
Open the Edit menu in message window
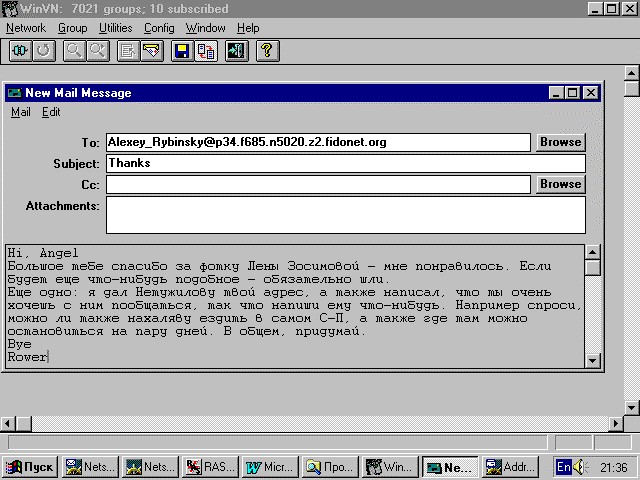coord(51,112)
